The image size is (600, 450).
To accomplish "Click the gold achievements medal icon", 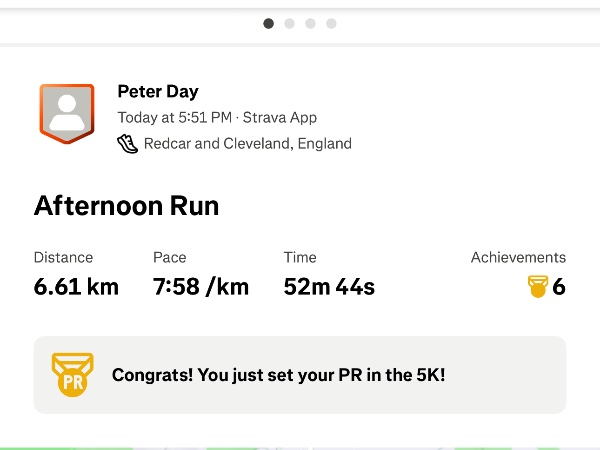I will (538, 287).
